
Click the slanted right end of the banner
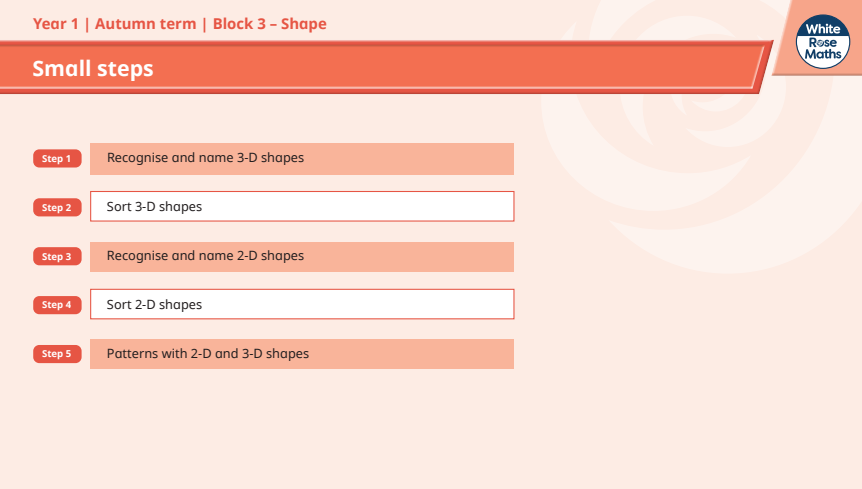[x=762, y=67]
